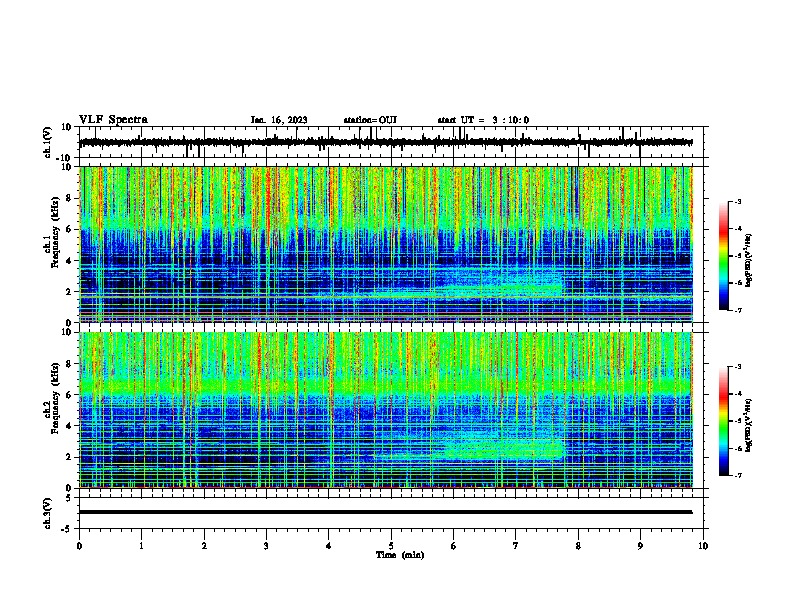This screenshot has width=792, height=612.
Task: Click the ch.1 spectrogram panel
Action: (x=386, y=244)
